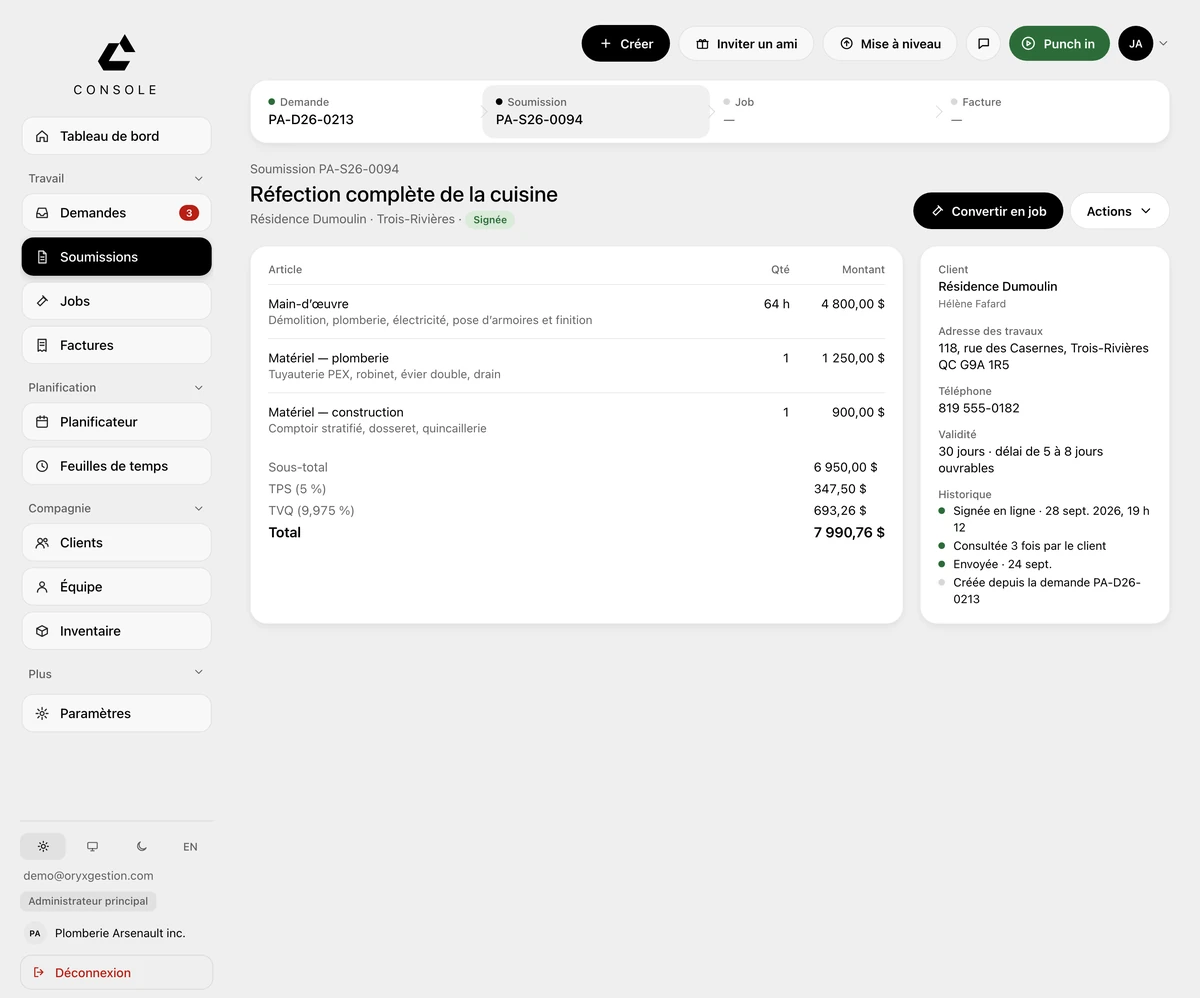Open the Planificateur calendar item
1200x998 pixels.
coord(116,422)
